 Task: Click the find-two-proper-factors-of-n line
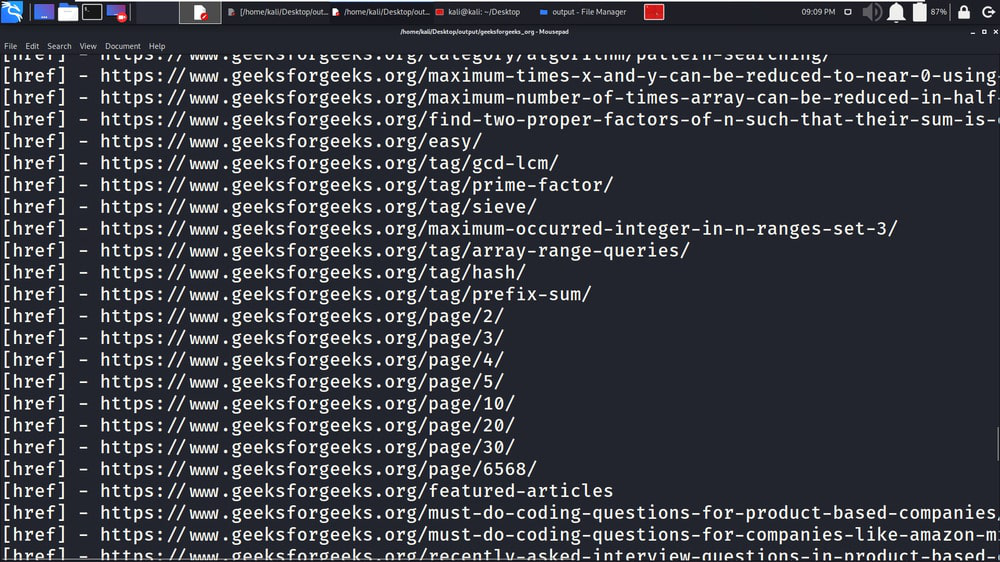tap(500, 119)
